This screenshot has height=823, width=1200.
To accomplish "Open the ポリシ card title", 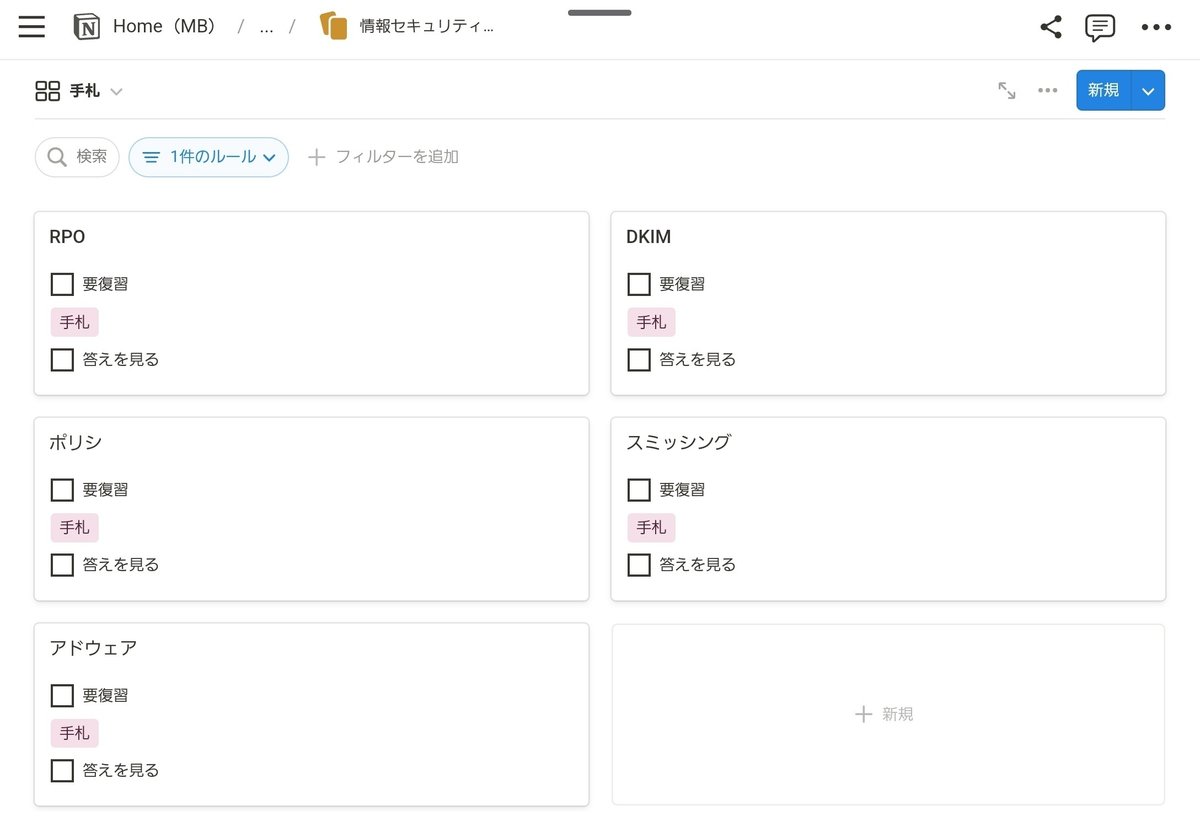I will click(76, 442).
